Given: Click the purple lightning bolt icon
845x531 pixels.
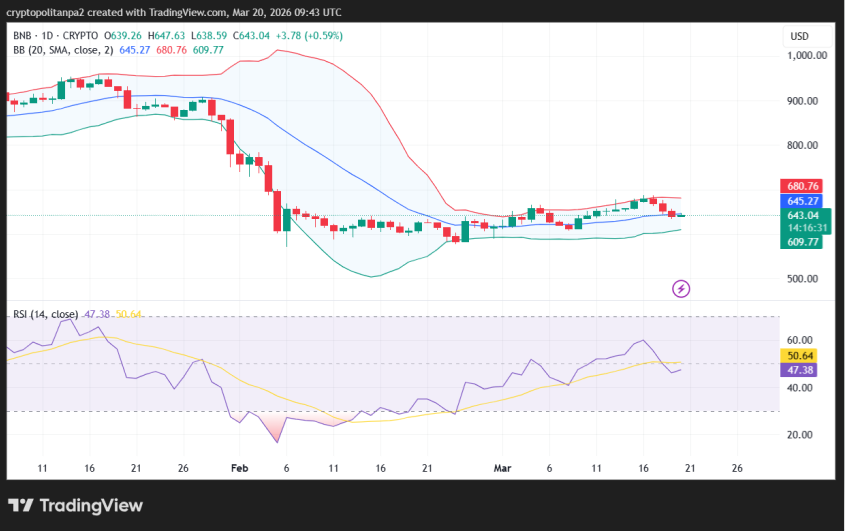Looking at the screenshot, I should pos(681,289).
